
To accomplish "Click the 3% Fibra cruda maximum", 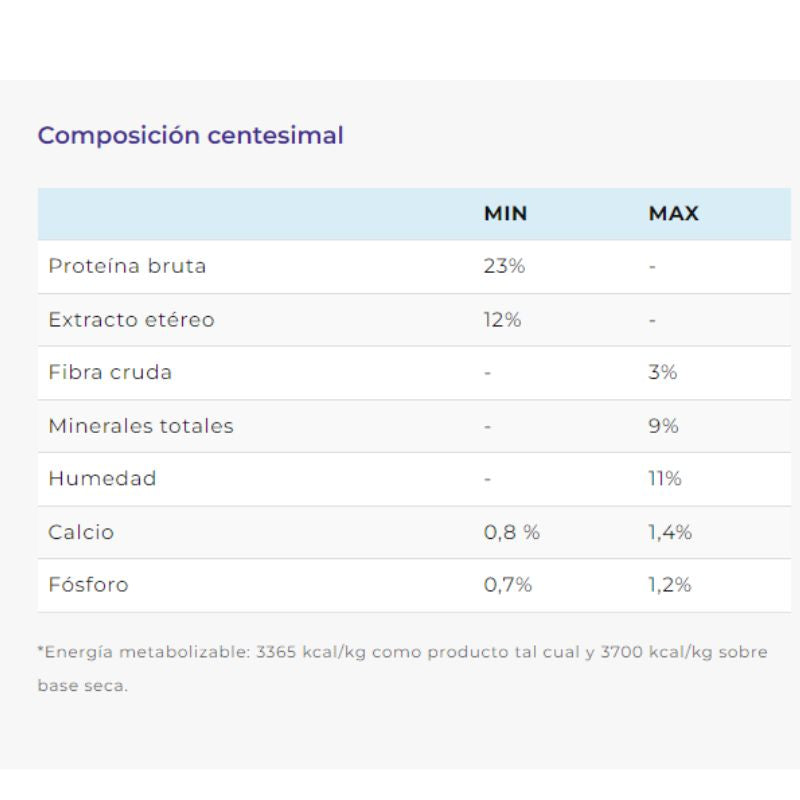I will (x=662, y=373).
